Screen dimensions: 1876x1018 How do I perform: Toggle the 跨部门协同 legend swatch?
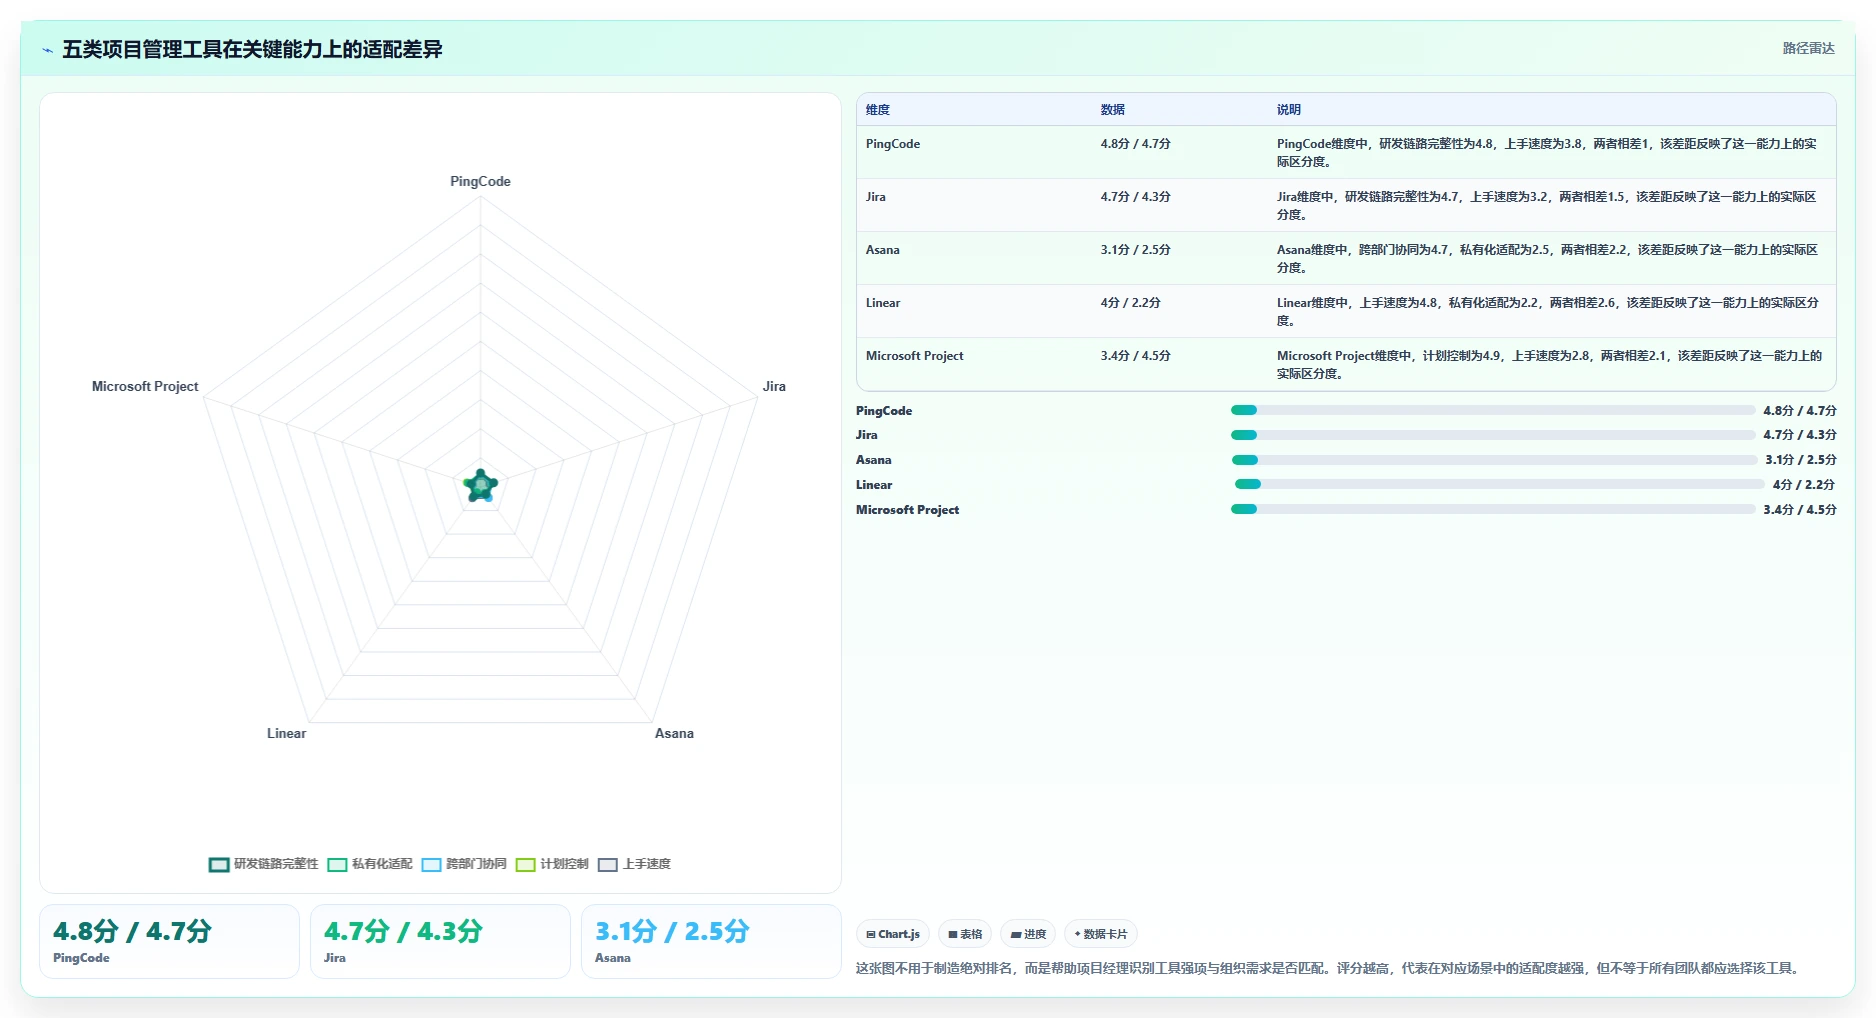(431, 865)
